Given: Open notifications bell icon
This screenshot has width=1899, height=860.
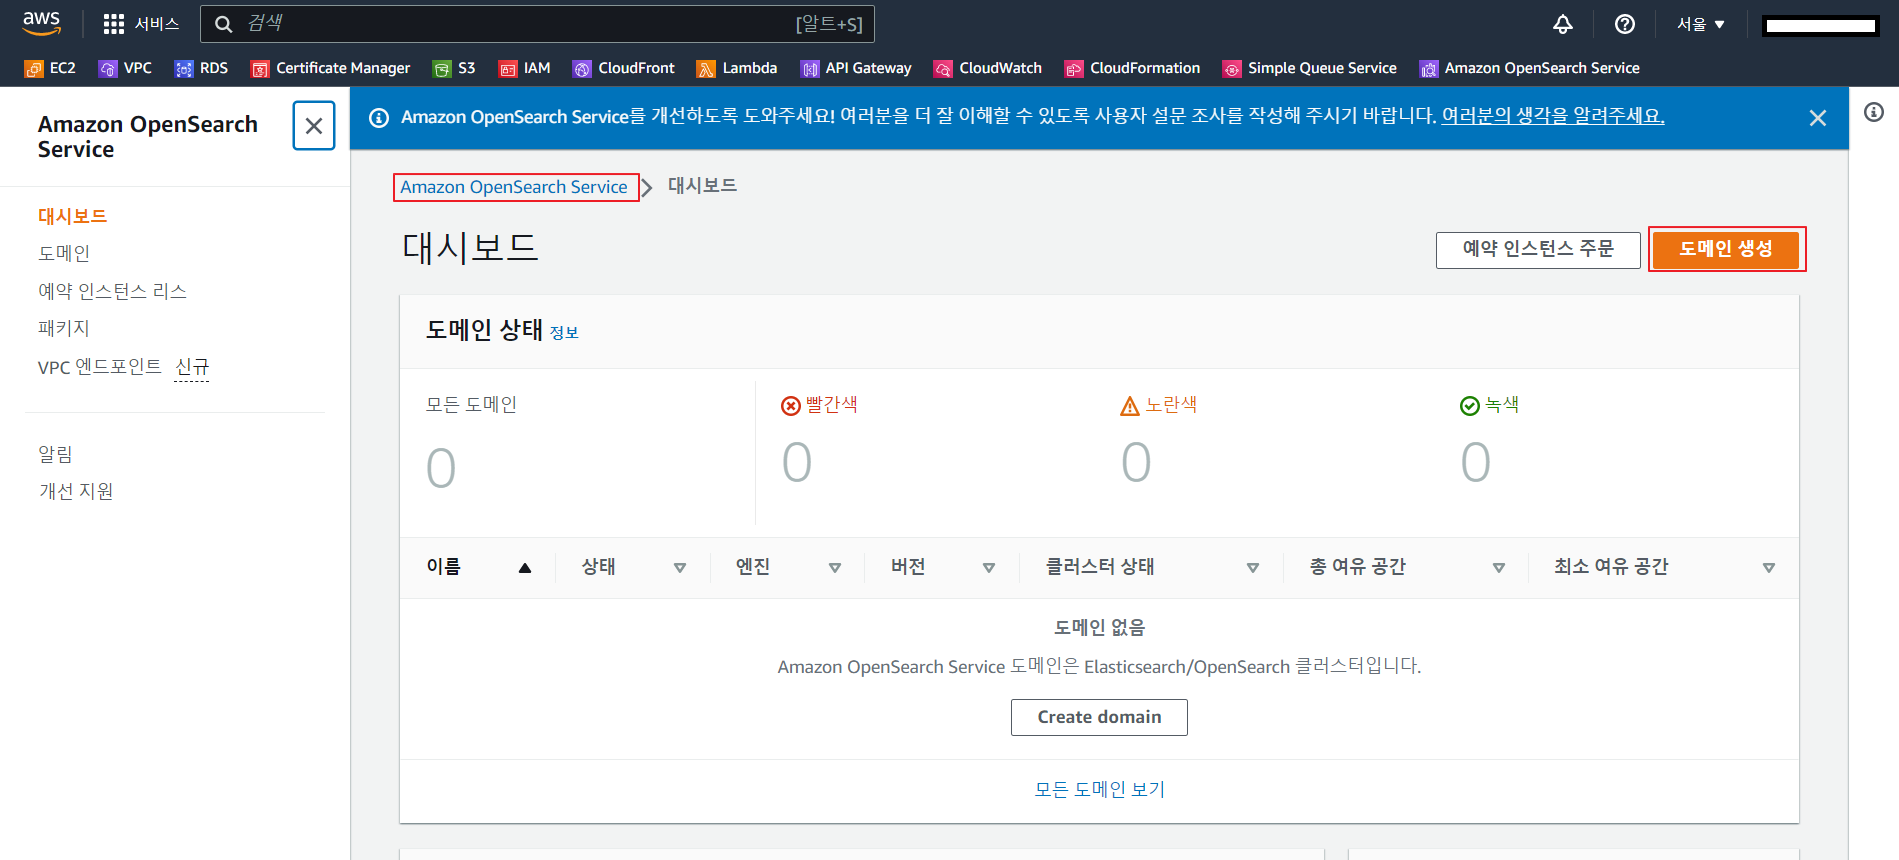Looking at the screenshot, I should pyautogui.click(x=1563, y=24).
